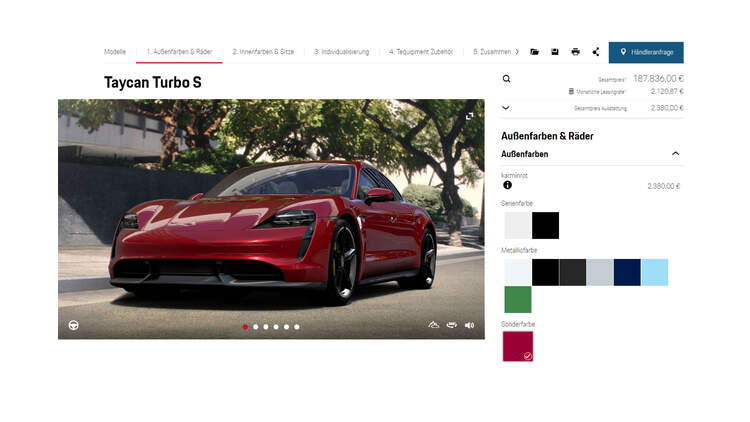Choose the silver metallic swatch
This screenshot has height=422, width=750.
point(600,272)
